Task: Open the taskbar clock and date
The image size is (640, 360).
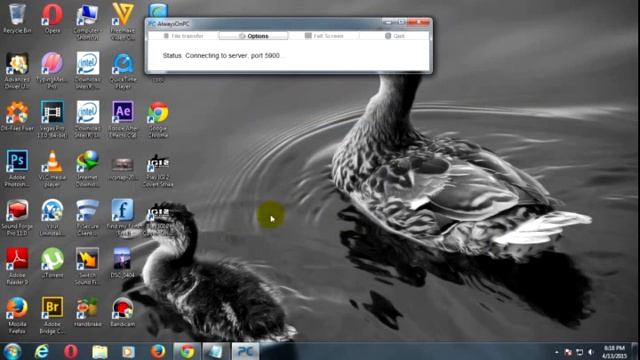Action: click(615, 352)
